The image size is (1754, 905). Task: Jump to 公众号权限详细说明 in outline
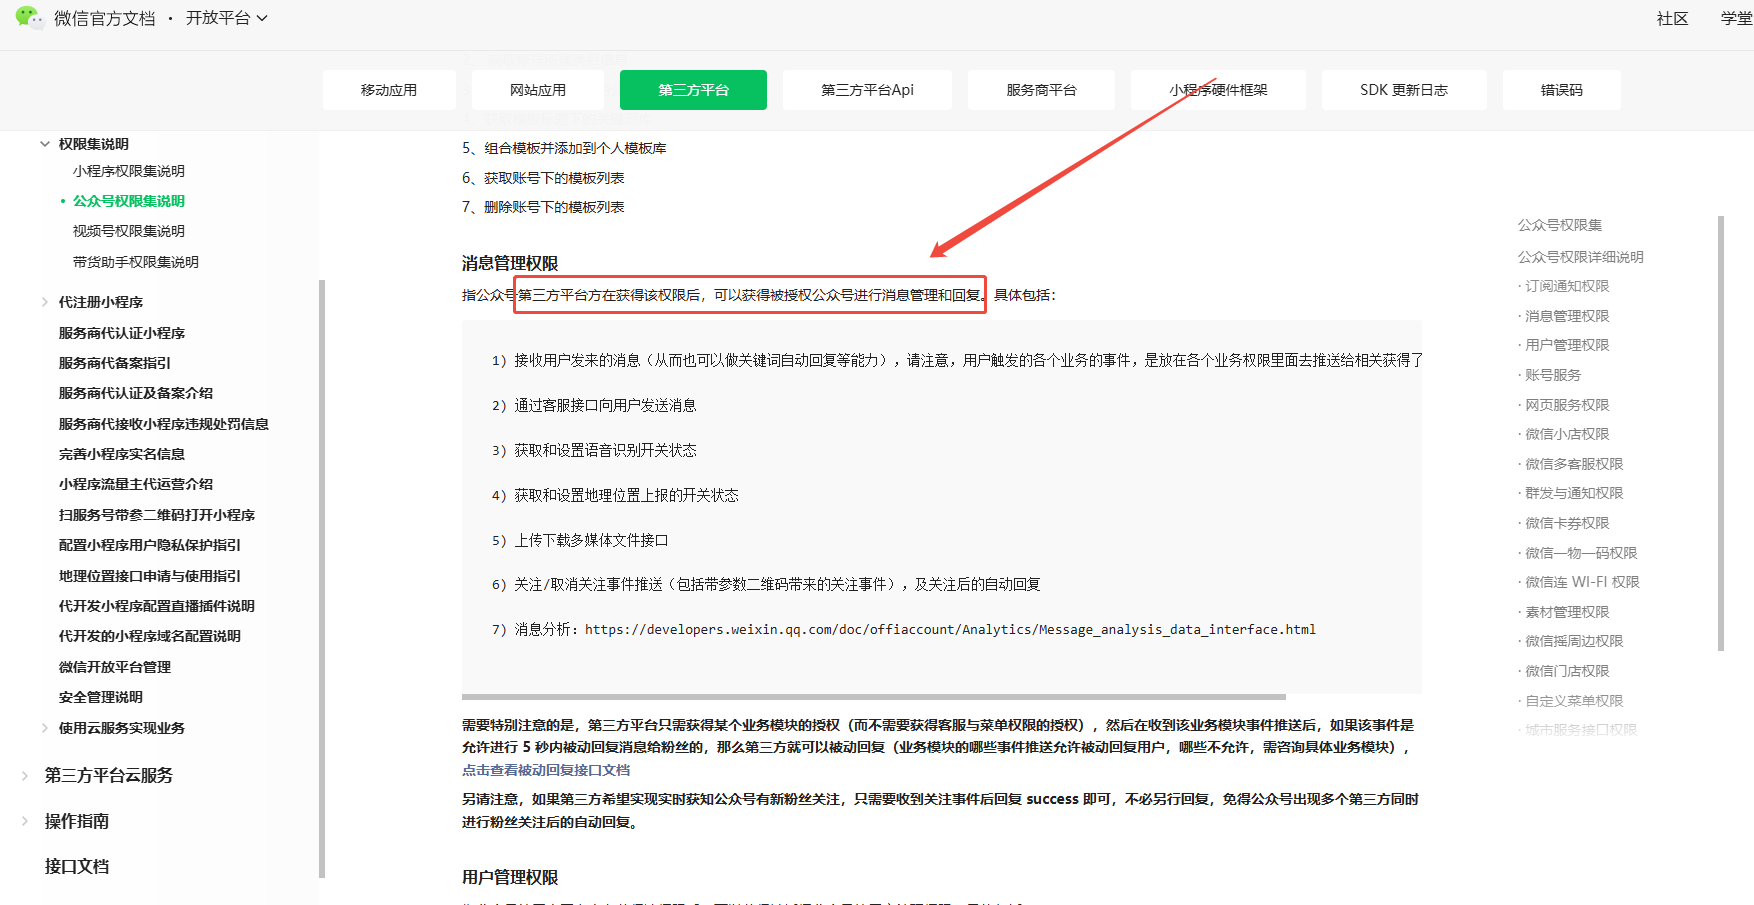click(x=1581, y=257)
